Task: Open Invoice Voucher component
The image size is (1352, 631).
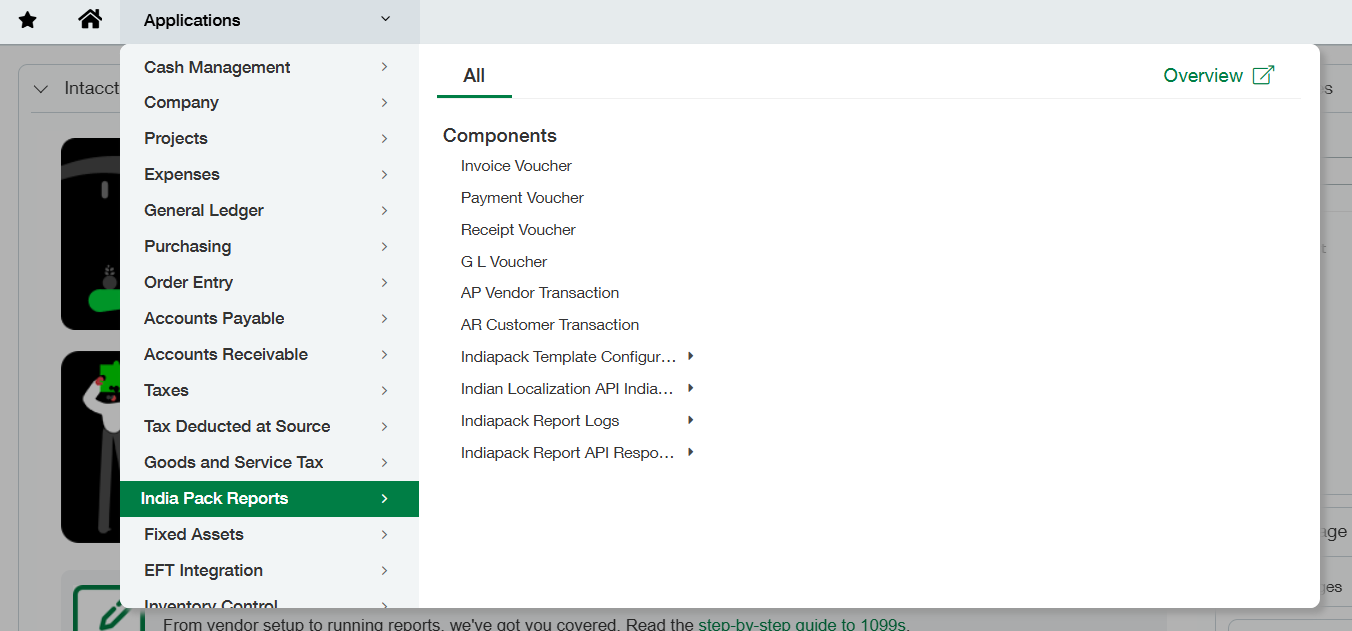Action: click(516, 166)
